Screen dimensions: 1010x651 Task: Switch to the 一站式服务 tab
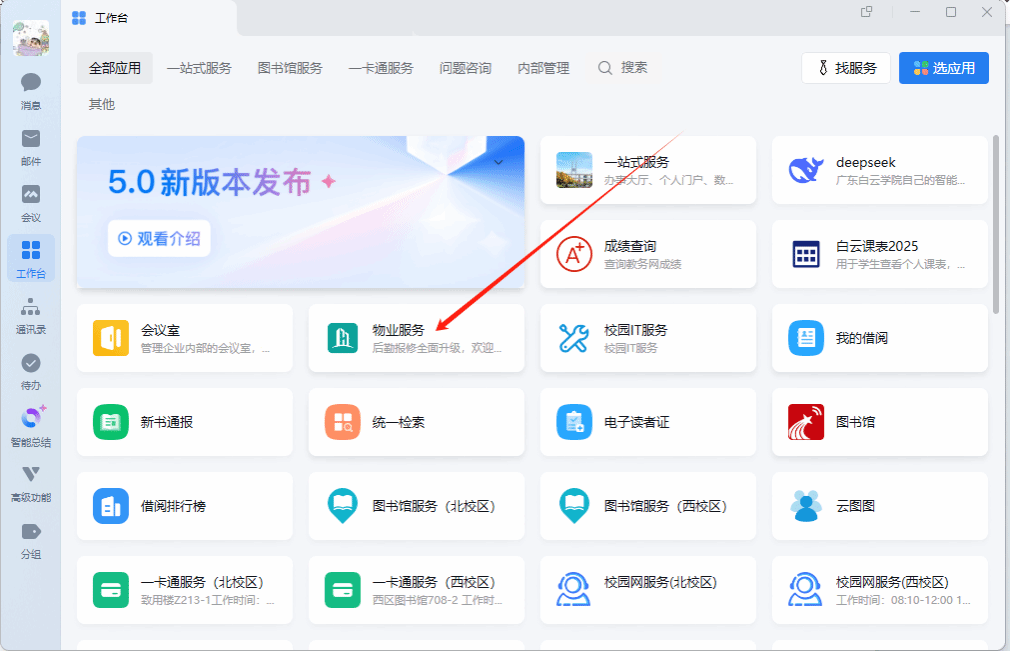point(199,68)
